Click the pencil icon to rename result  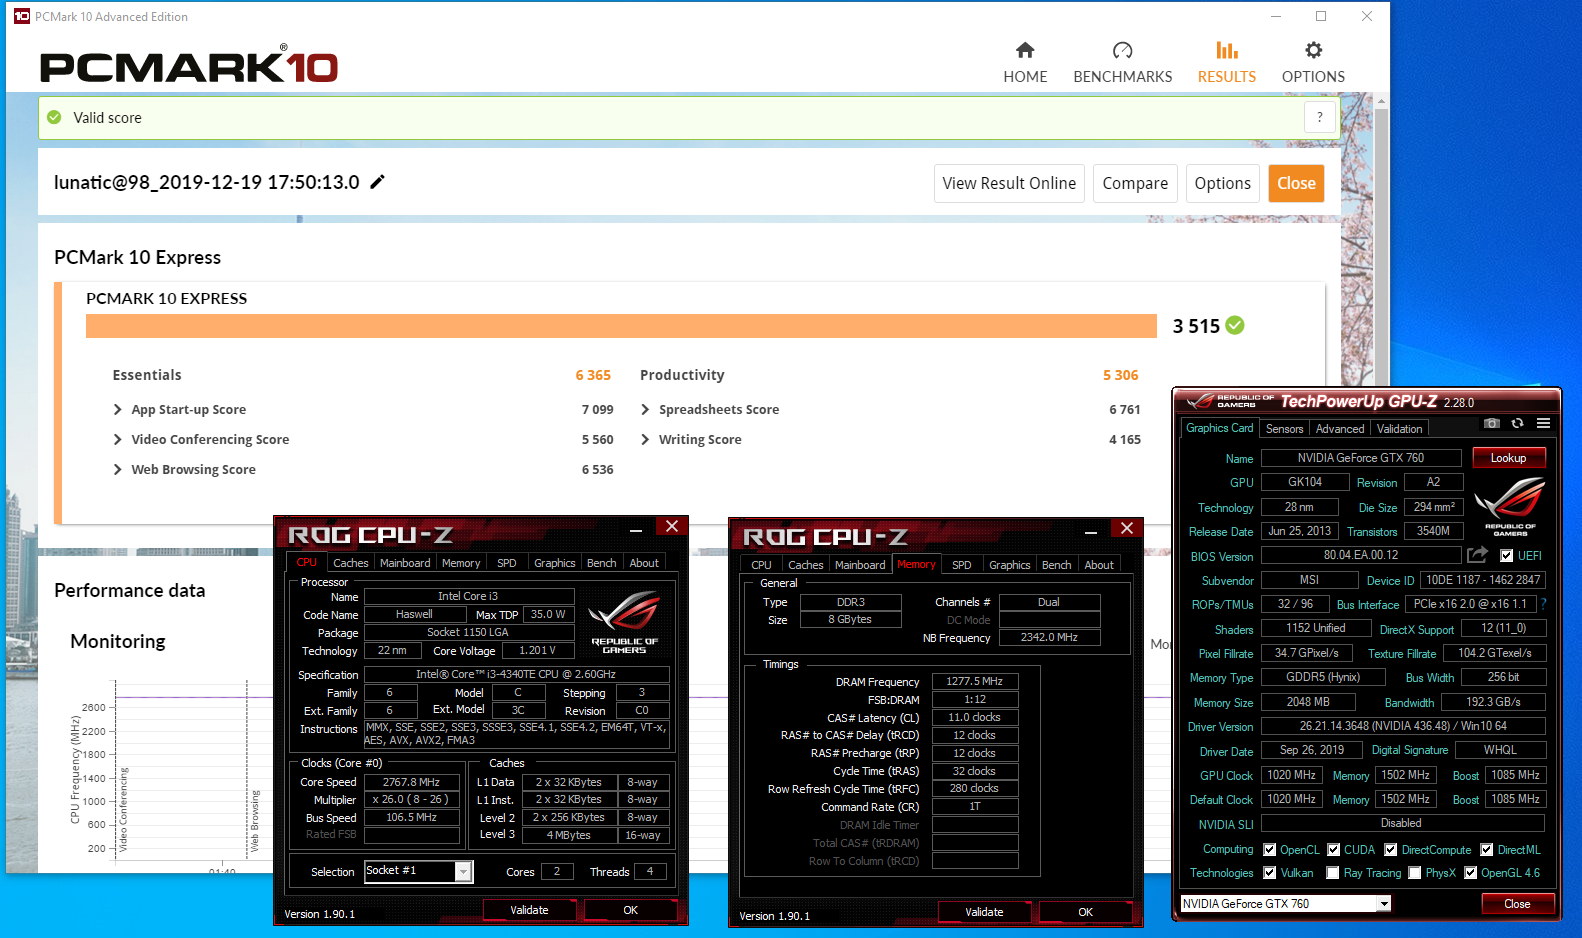click(377, 182)
